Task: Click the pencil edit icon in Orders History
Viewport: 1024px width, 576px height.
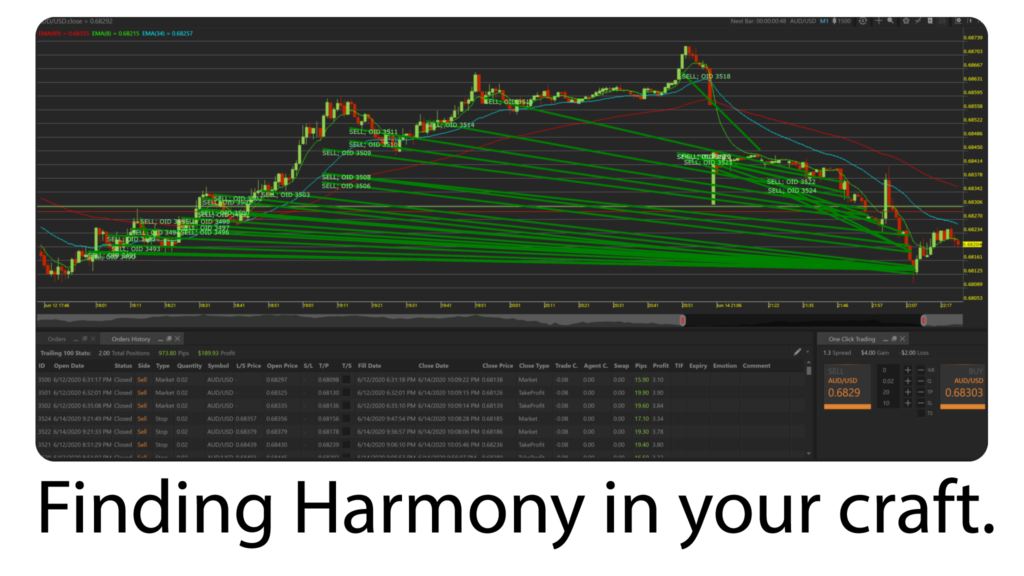Action: (797, 352)
